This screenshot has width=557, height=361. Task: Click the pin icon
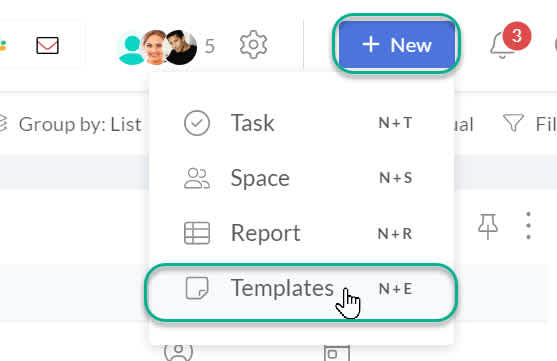(x=487, y=226)
